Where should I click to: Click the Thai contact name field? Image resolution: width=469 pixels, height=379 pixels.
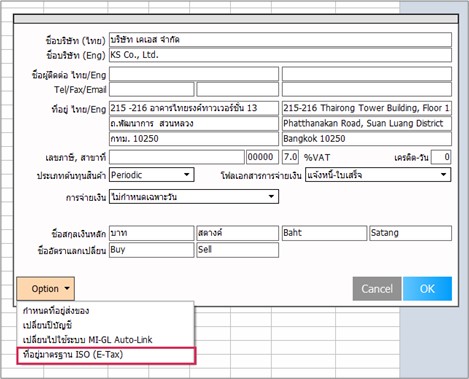[x=194, y=74]
